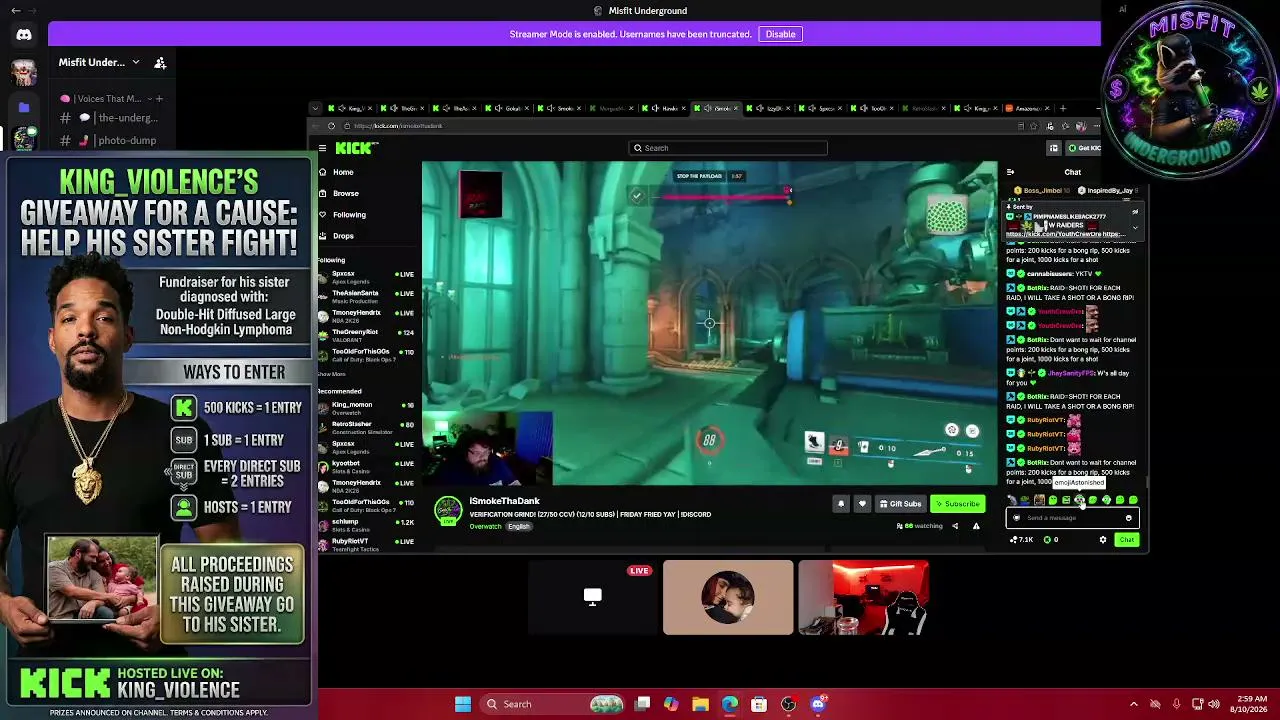Viewport: 1280px width, 720px height.
Task: Click the green Chat send button
Action: pyautogui.click(x=1127, y=540)
